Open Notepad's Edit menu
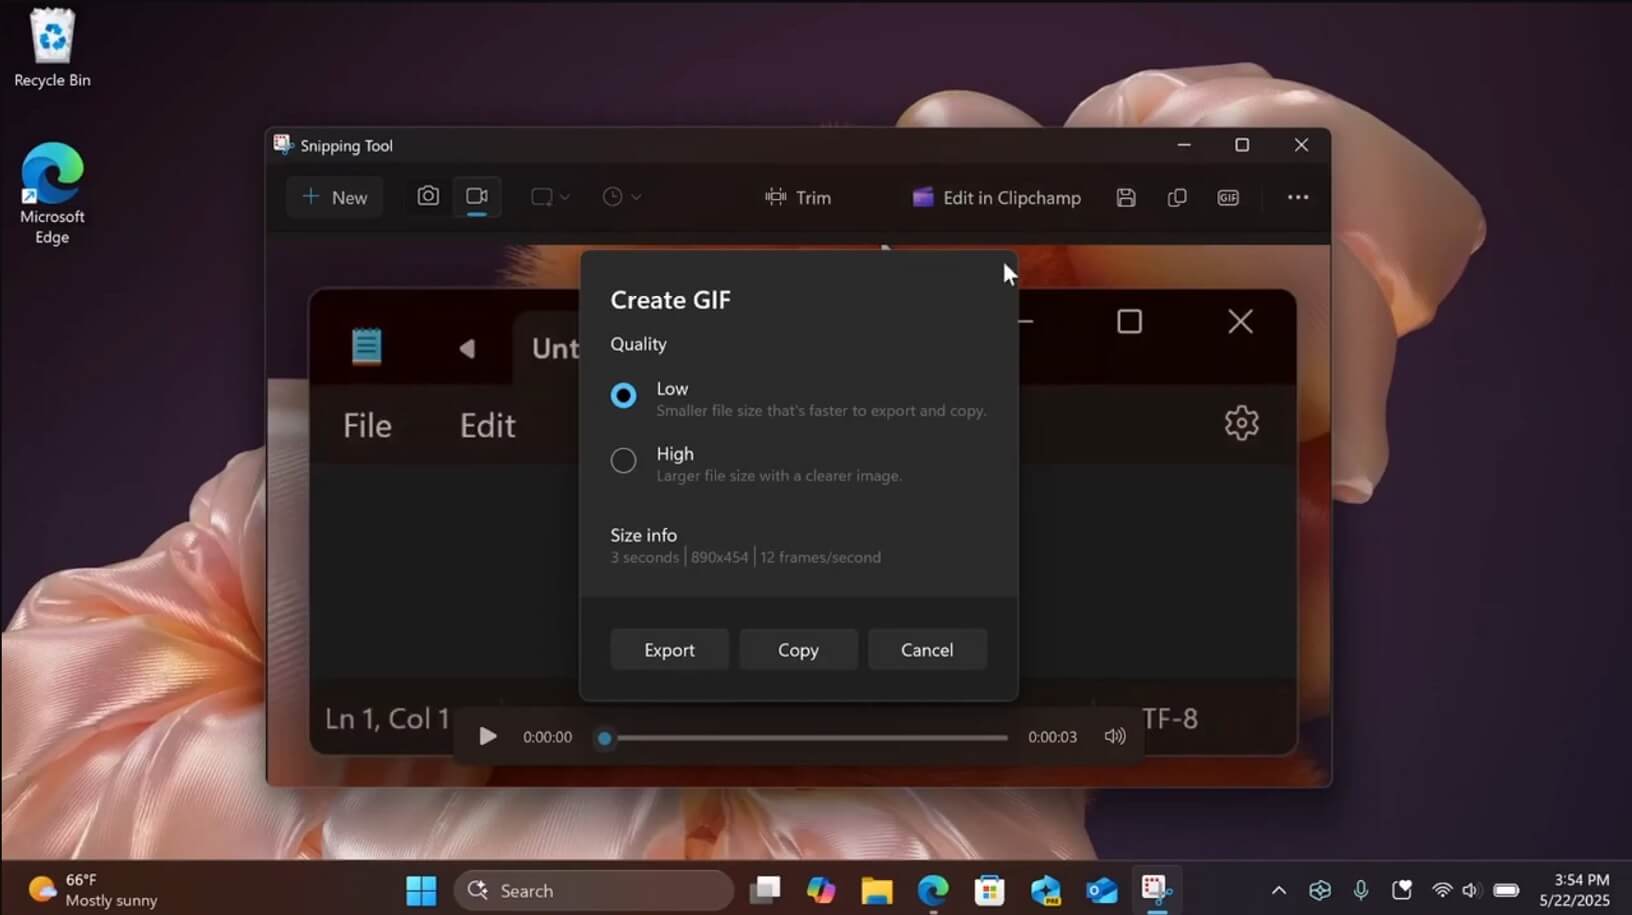 (486, 424)
